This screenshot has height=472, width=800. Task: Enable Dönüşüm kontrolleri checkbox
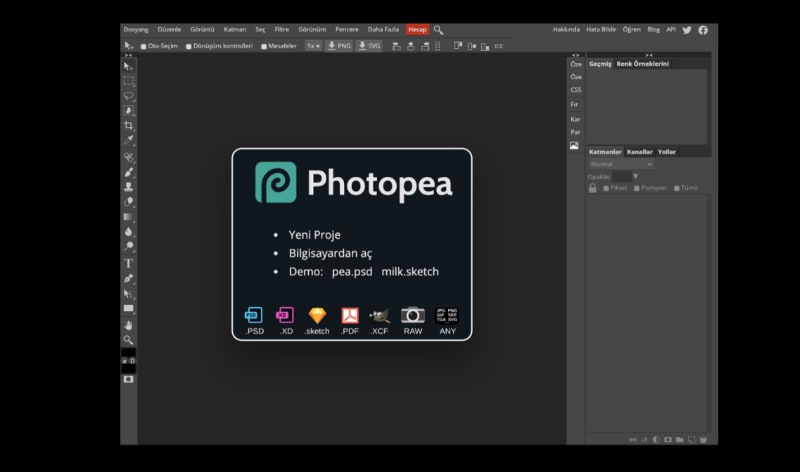coord(189,46)
